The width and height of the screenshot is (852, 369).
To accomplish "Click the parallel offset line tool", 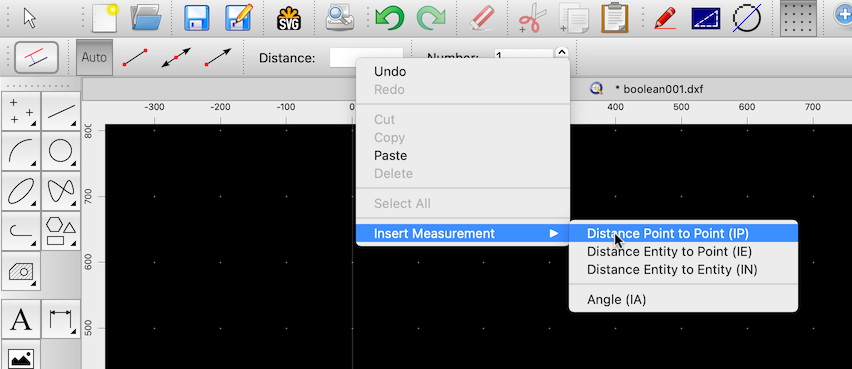I will pos(36,57).
